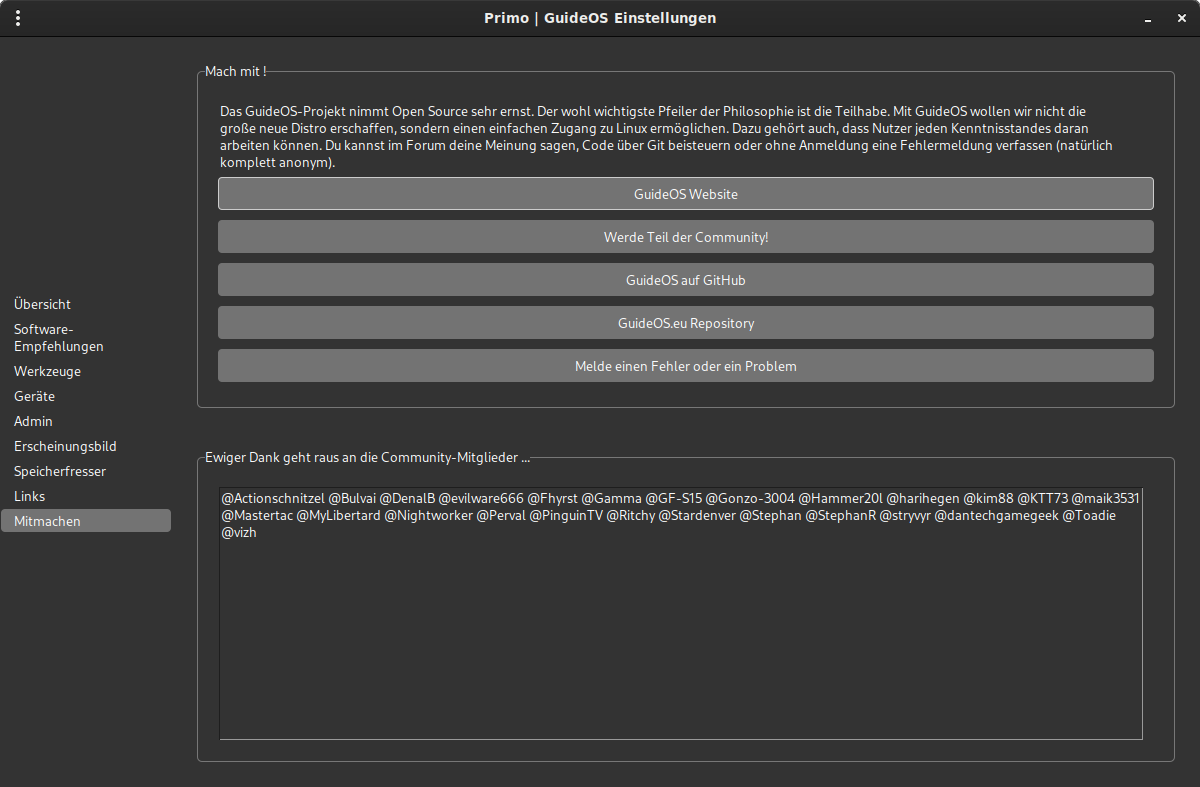Switch to the Übersicht page
This screenshot has height=787, width=1200.
click(x=42, y=304)
